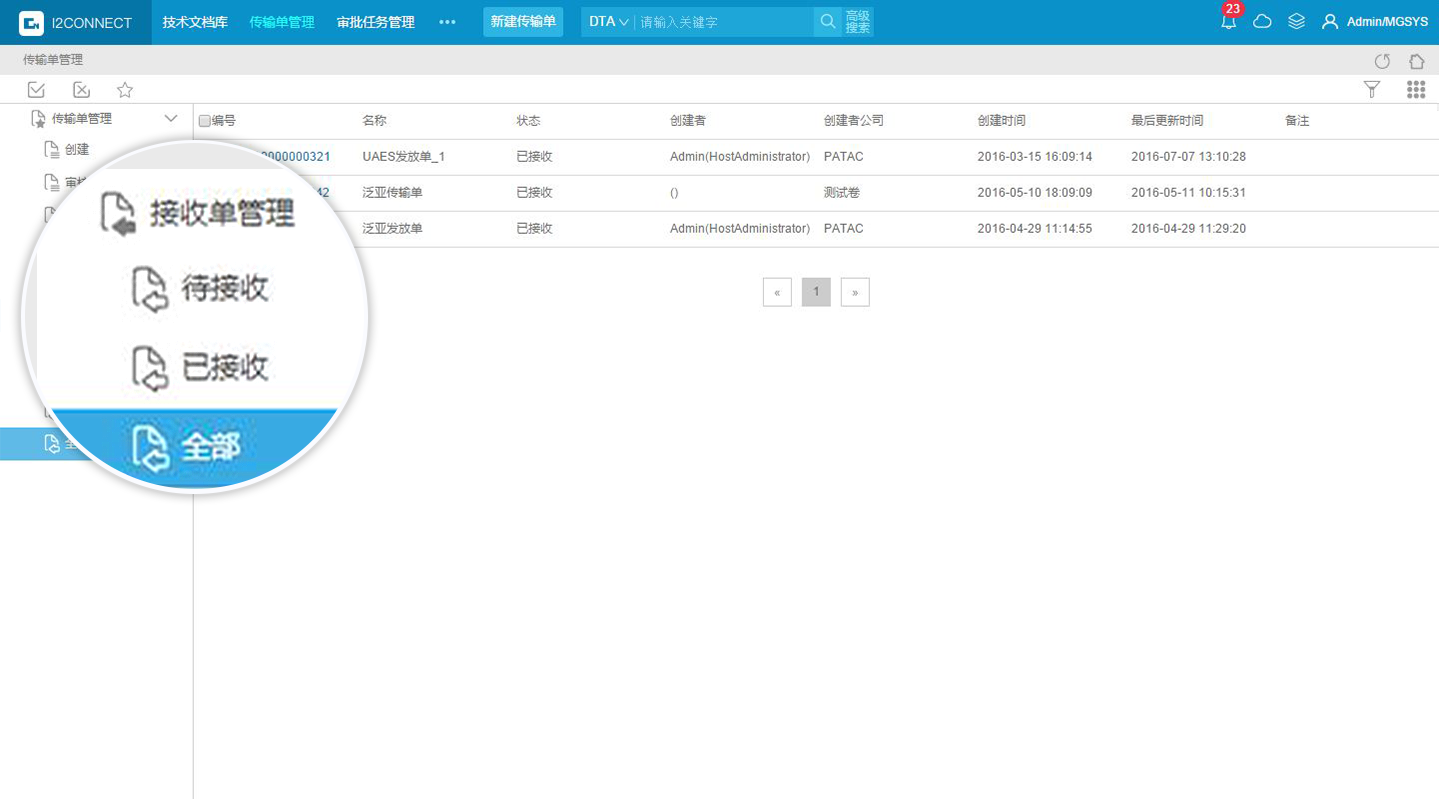Click the 编号 column header
This screenshot has width=1439, height=799.
223,121
